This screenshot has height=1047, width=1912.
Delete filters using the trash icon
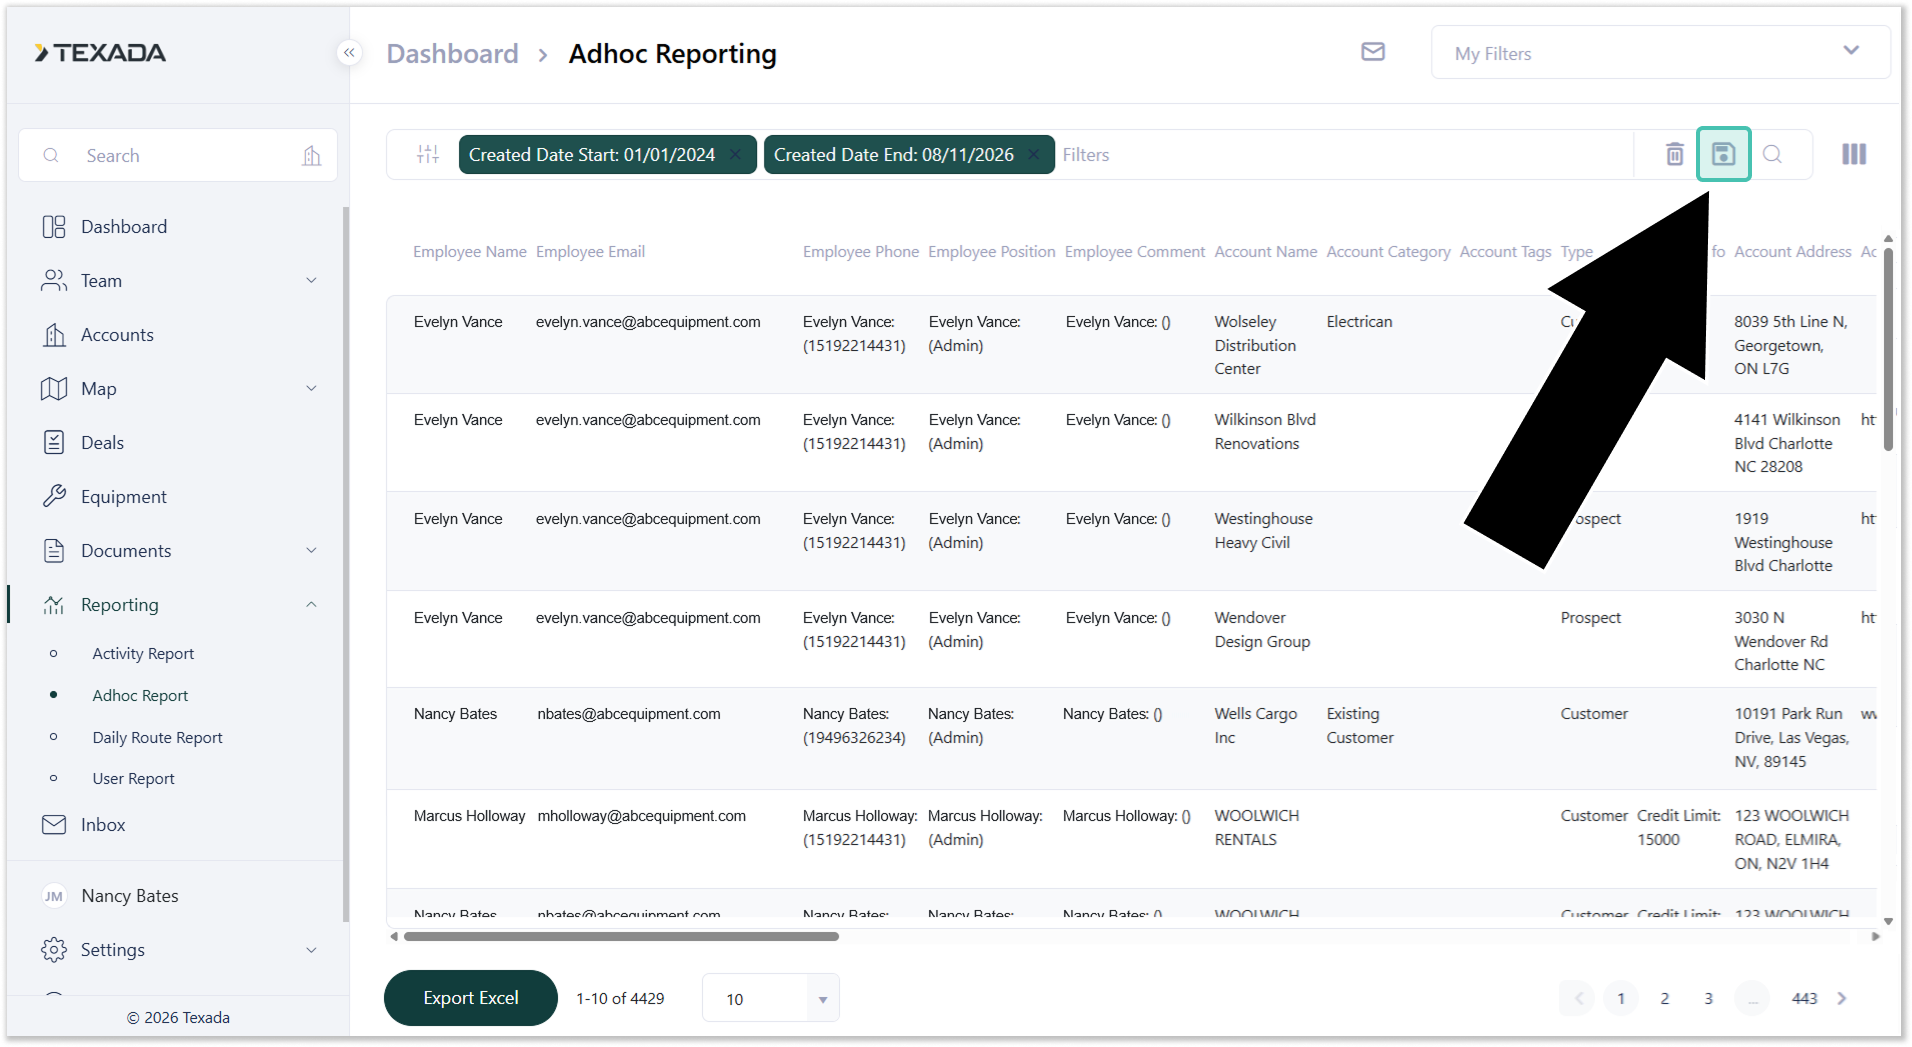click(x=1674, y=154)
